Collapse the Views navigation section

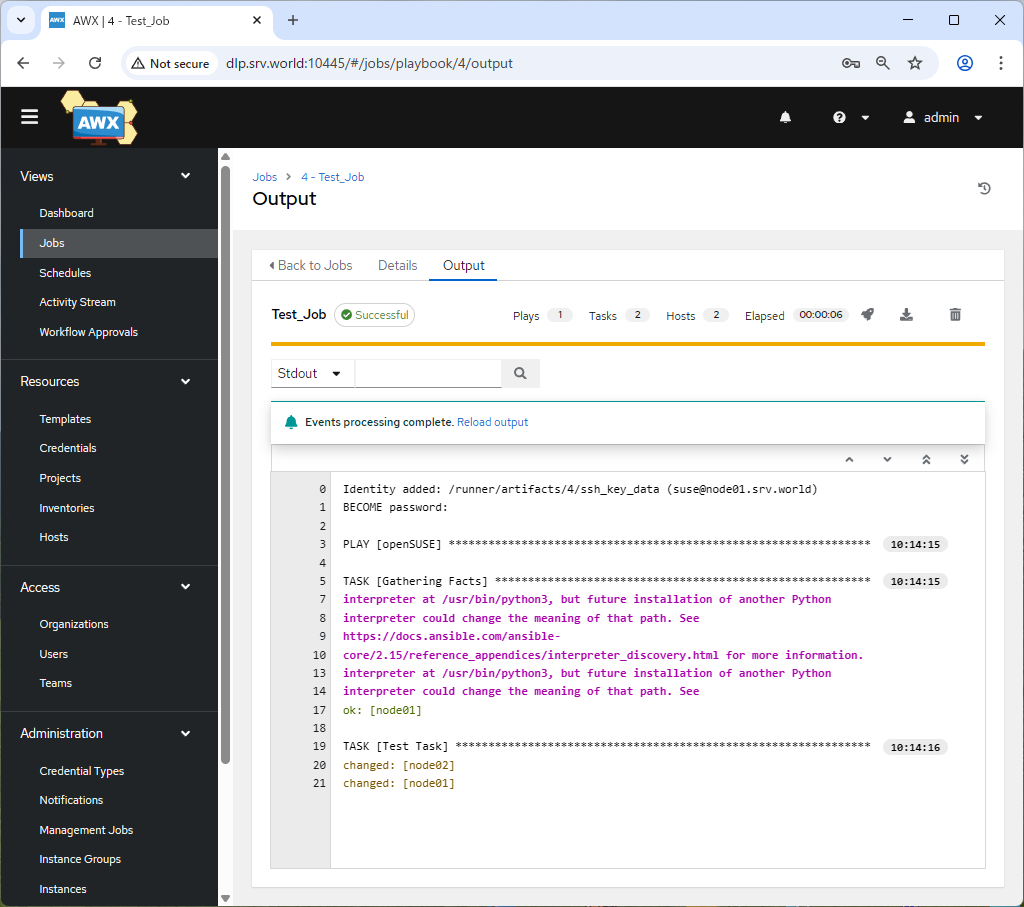pos(185,176)
